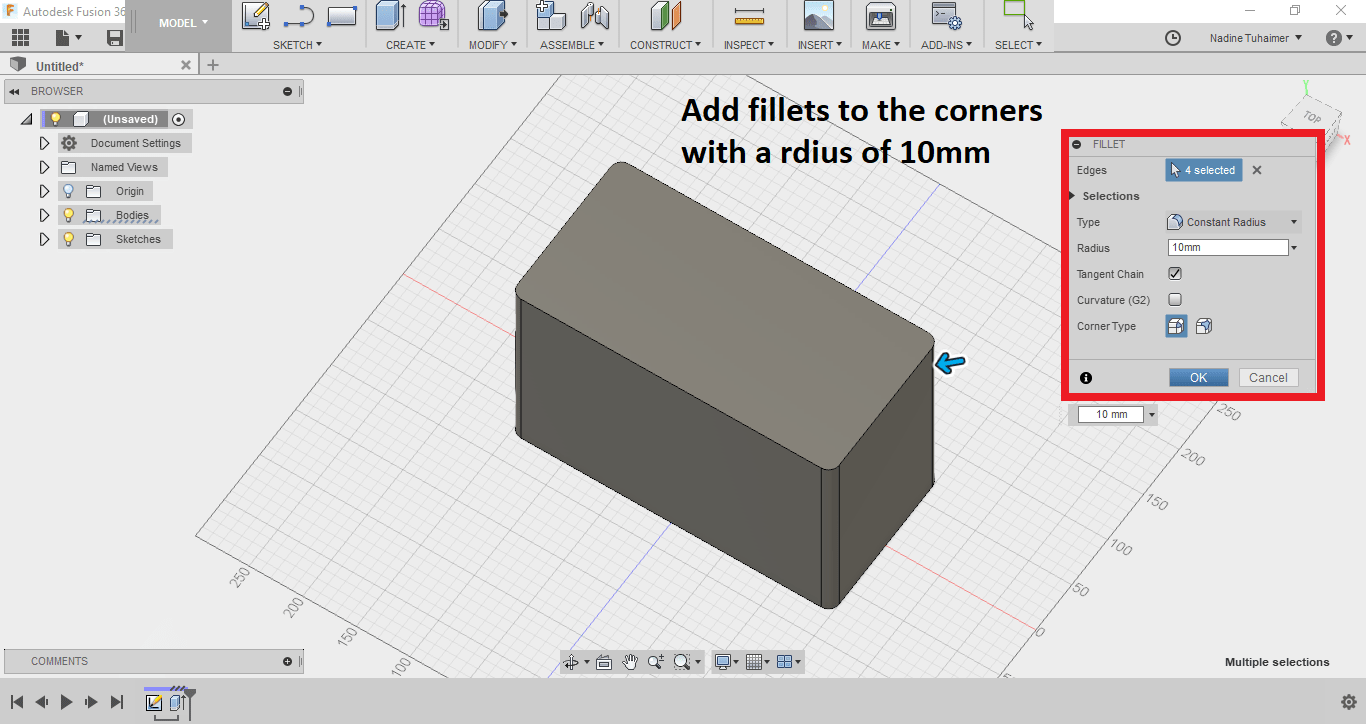Activate the radio button beside (Unsaved) component

(179, 119)
